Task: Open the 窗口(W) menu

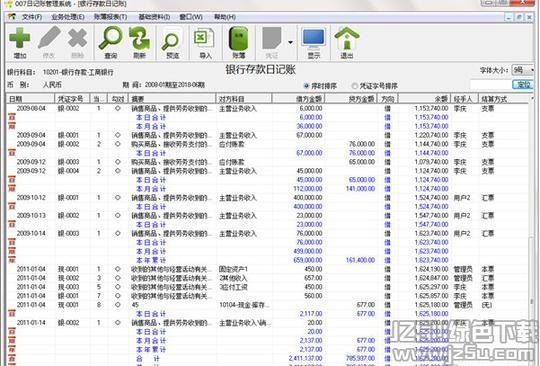Action: click(191, 17)
